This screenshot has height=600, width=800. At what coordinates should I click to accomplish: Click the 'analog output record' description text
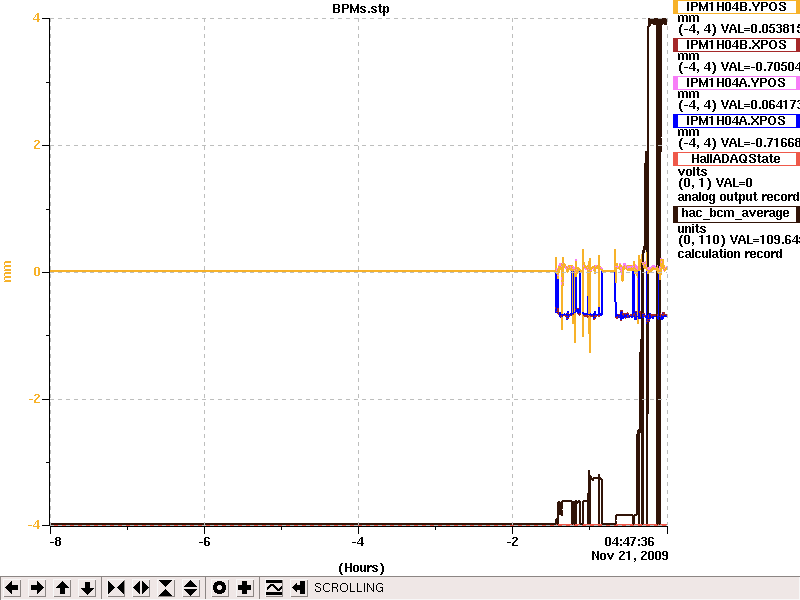(x=738, y=197)
